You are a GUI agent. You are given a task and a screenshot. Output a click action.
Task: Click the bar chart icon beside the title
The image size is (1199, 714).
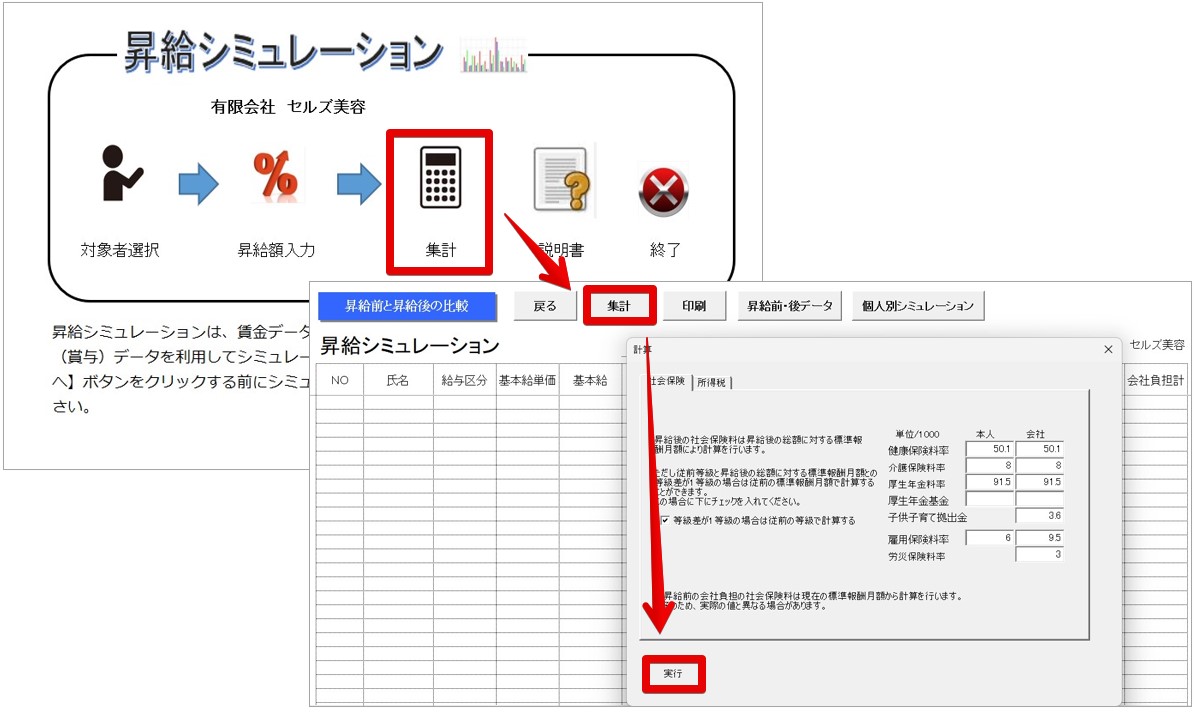(x=494, y=55)
